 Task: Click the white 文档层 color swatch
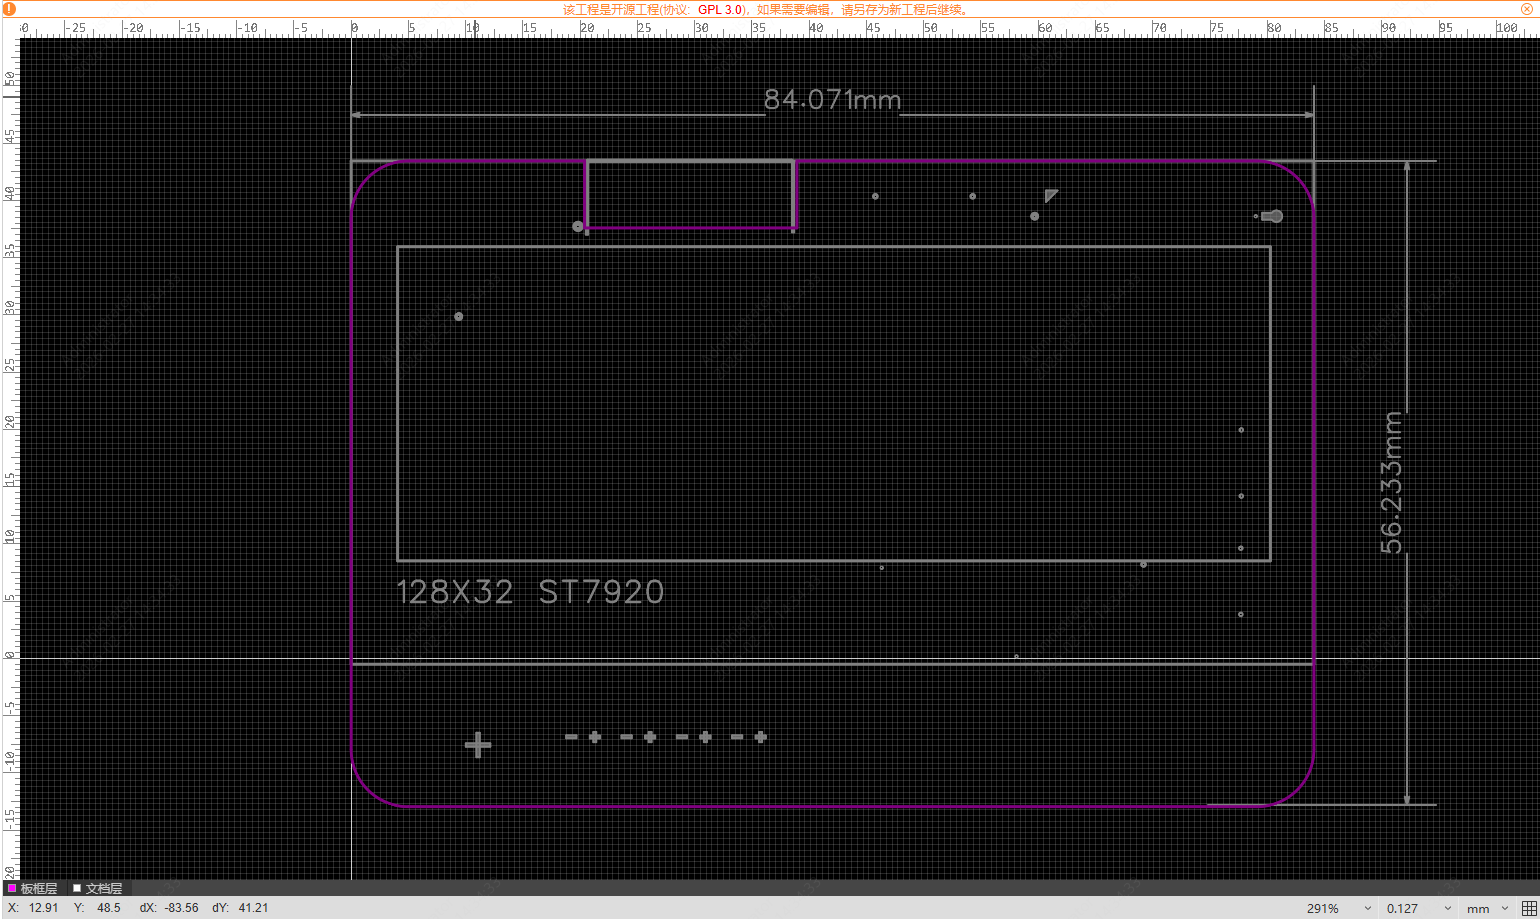tap(77, 888)
